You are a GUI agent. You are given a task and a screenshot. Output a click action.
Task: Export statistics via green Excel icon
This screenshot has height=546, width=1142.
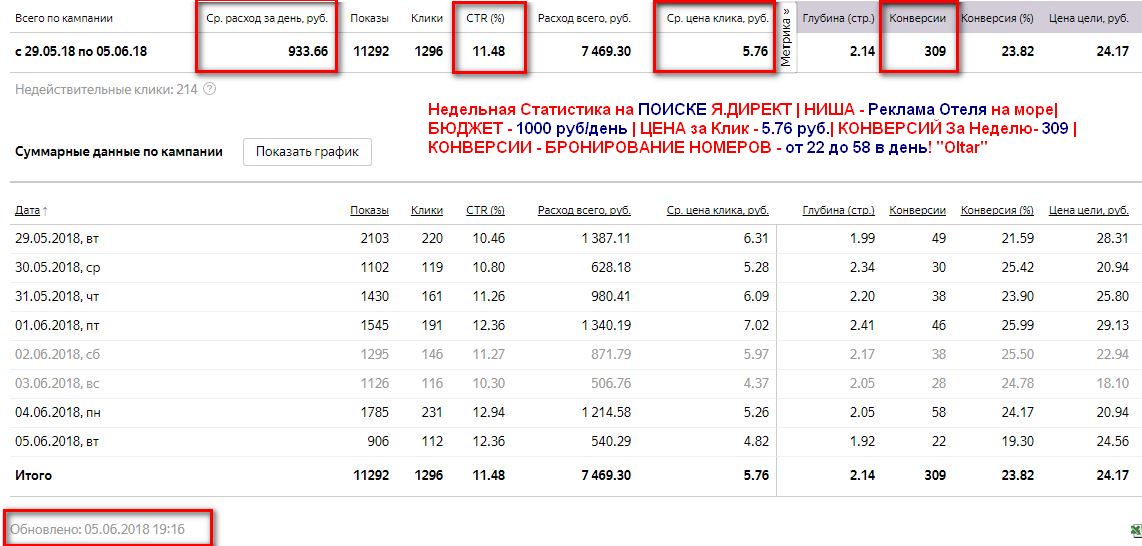[x=1136, y=530]
